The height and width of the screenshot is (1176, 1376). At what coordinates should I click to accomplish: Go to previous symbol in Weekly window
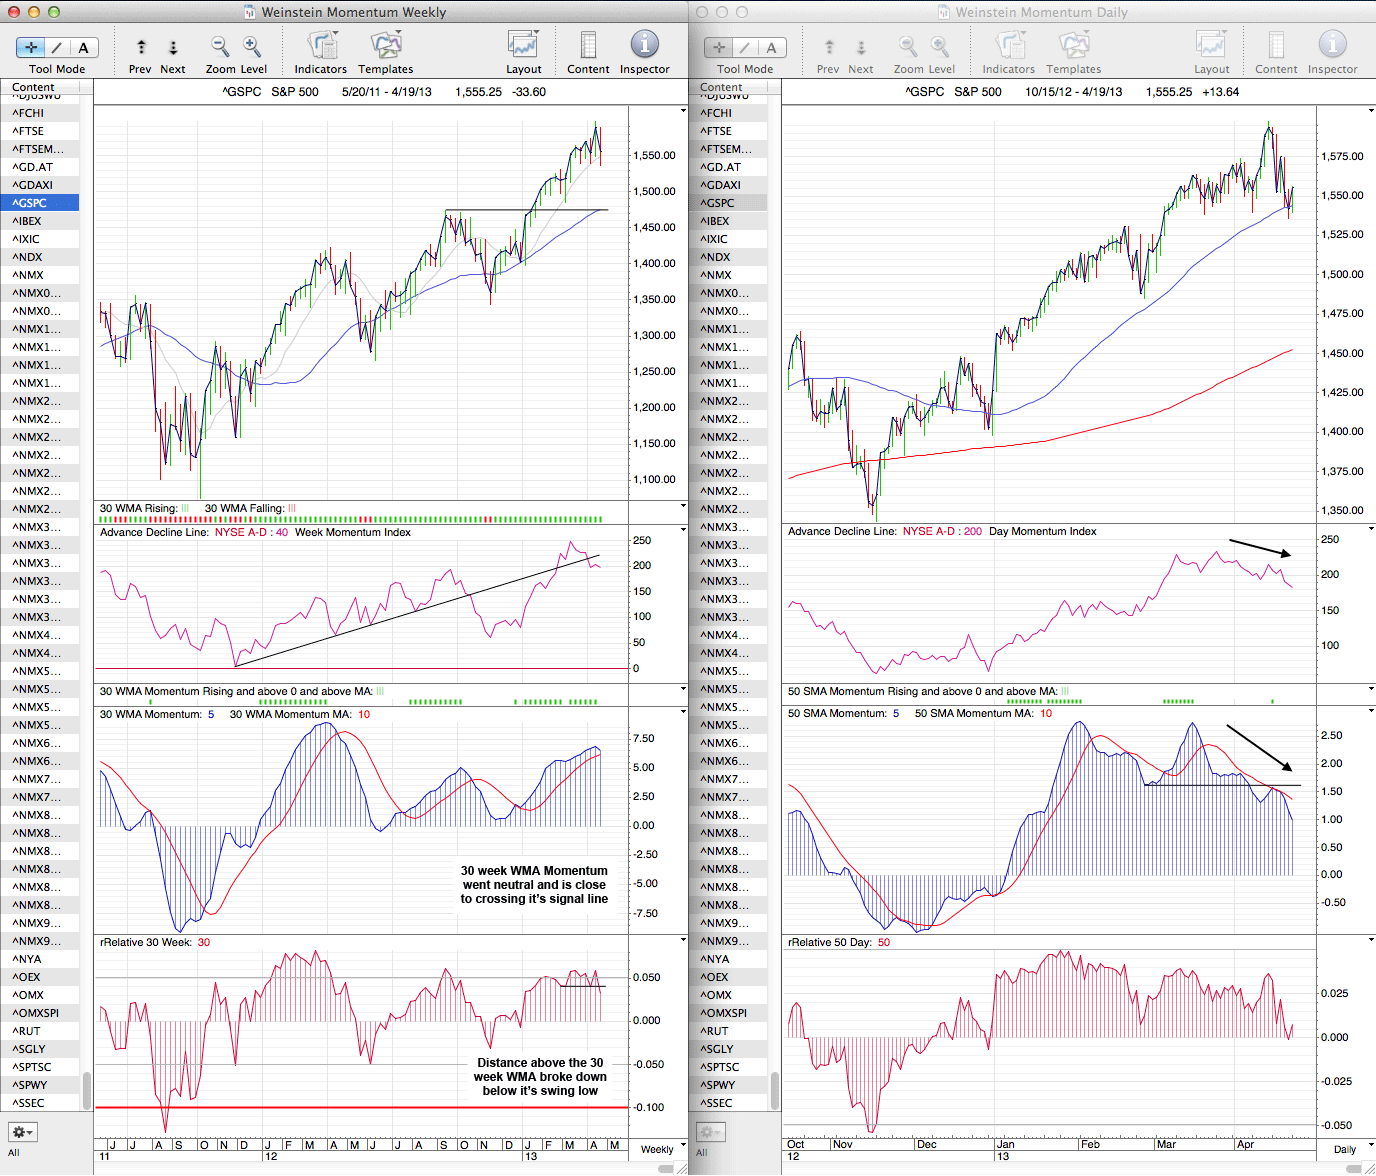(141, 47)
